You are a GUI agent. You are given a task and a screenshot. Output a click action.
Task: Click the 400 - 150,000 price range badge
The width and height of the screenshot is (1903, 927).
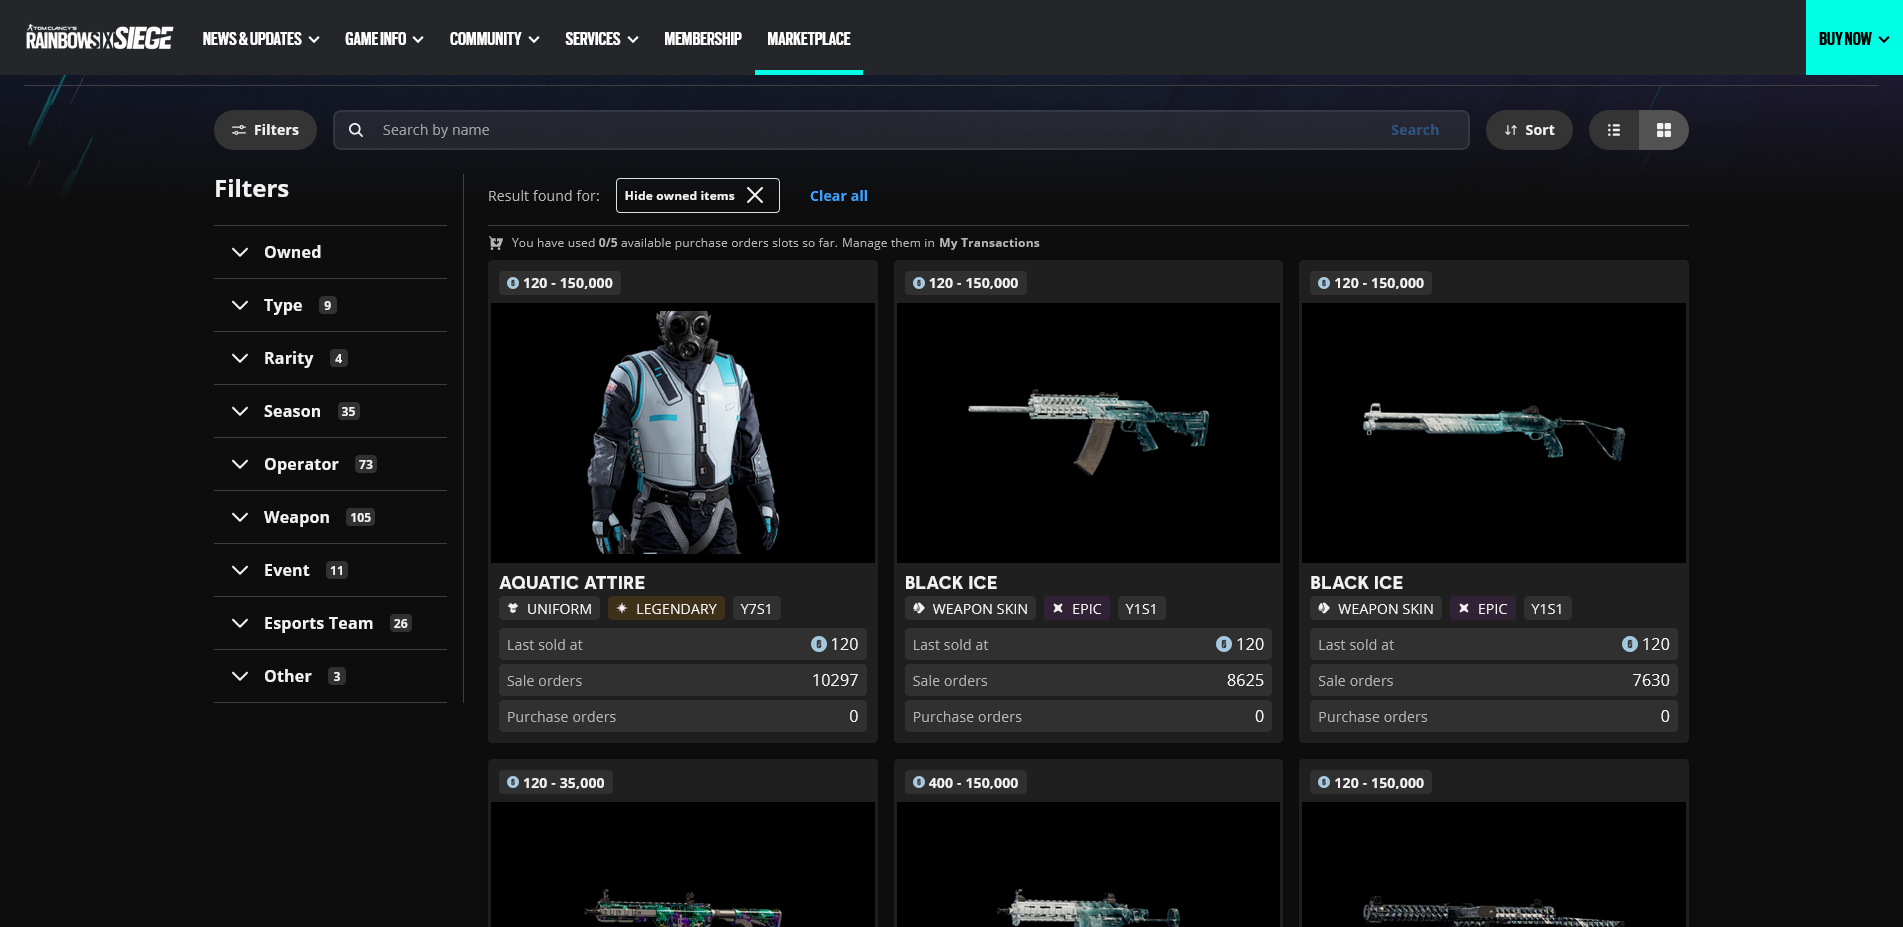966,782
